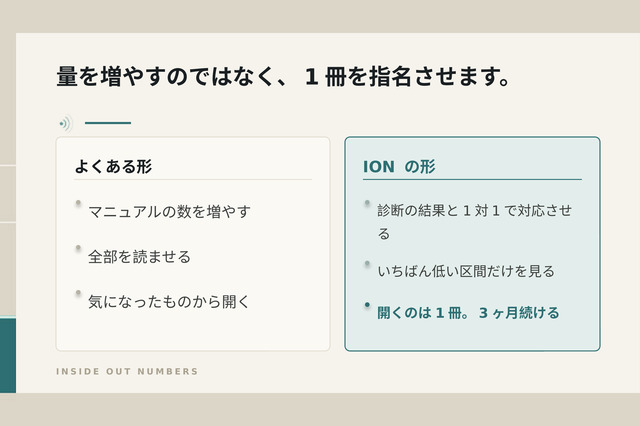Viewport: 640px width, 426px height.
Task: Click the bullet dot before 診断の結果と 1 対 1
Action: (367, 202)
